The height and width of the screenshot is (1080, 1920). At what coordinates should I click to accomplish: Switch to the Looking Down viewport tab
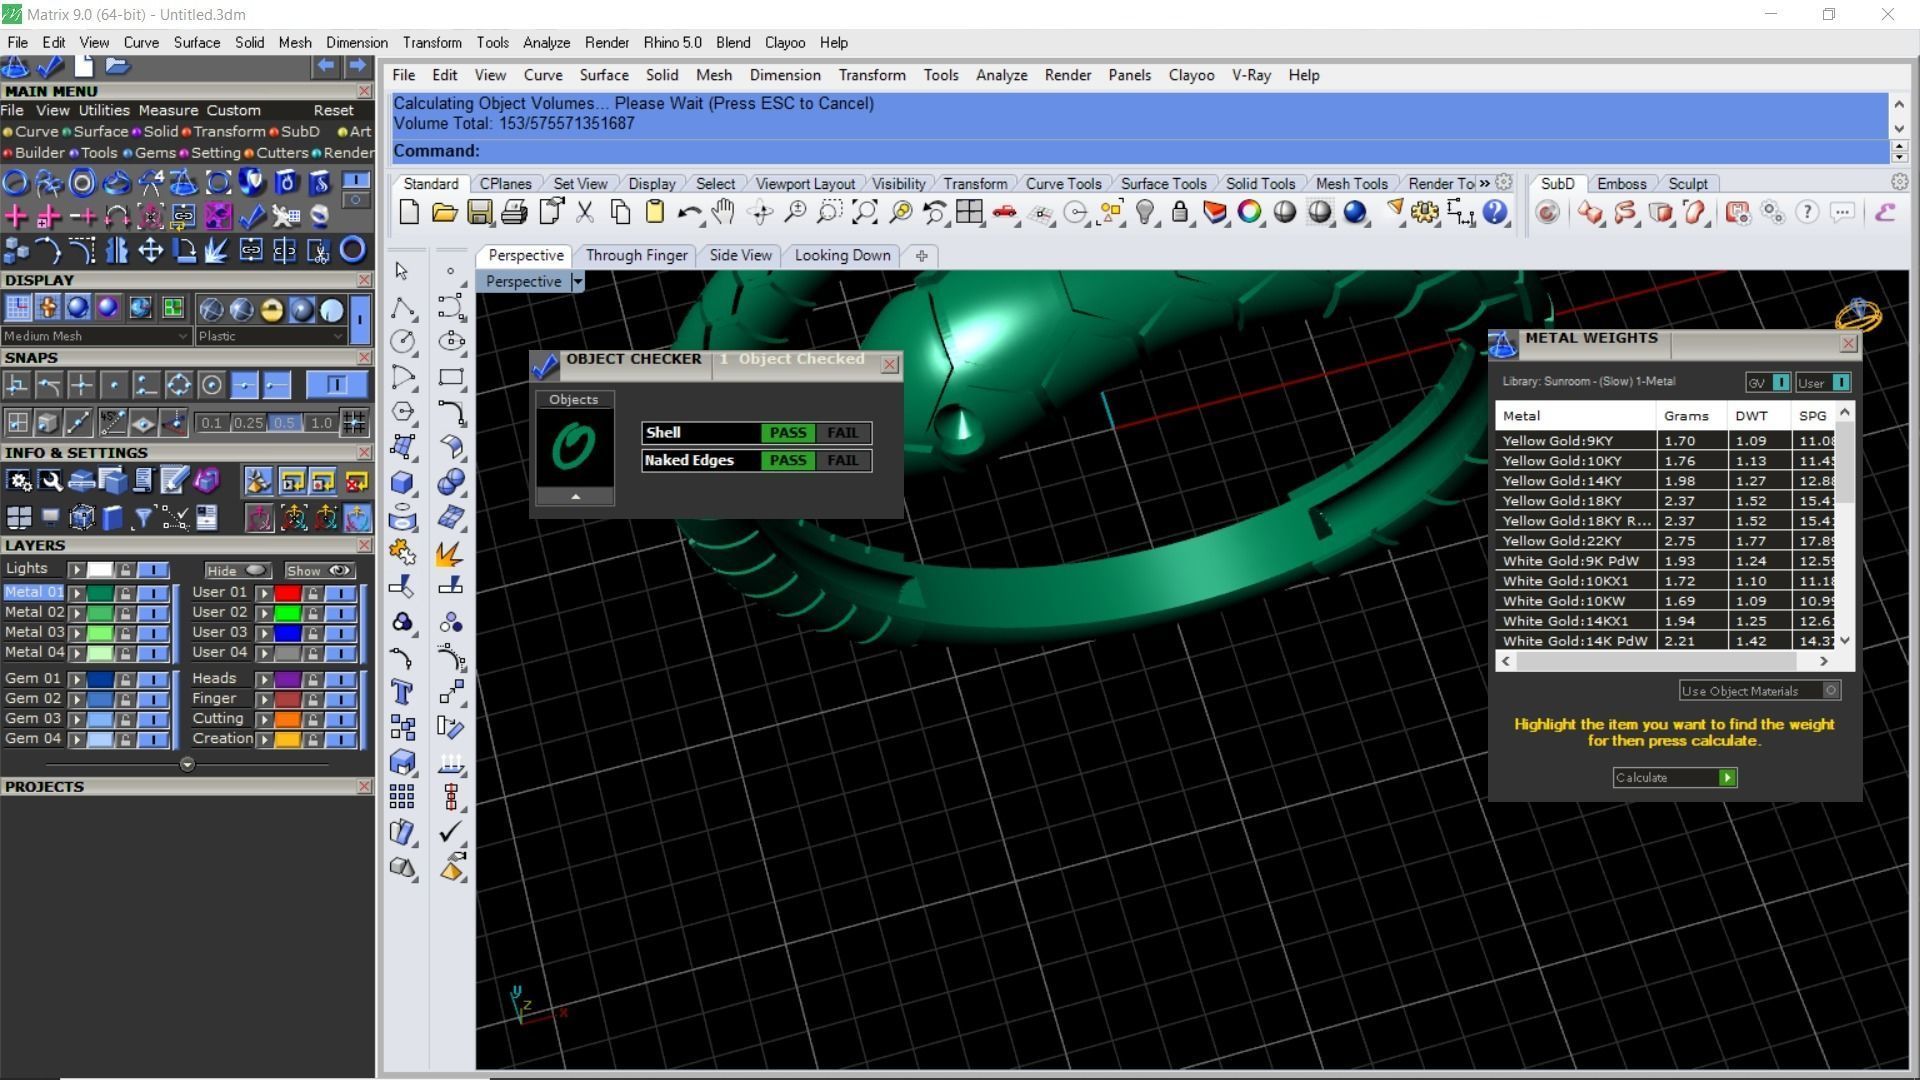click(x=842, y=256)
